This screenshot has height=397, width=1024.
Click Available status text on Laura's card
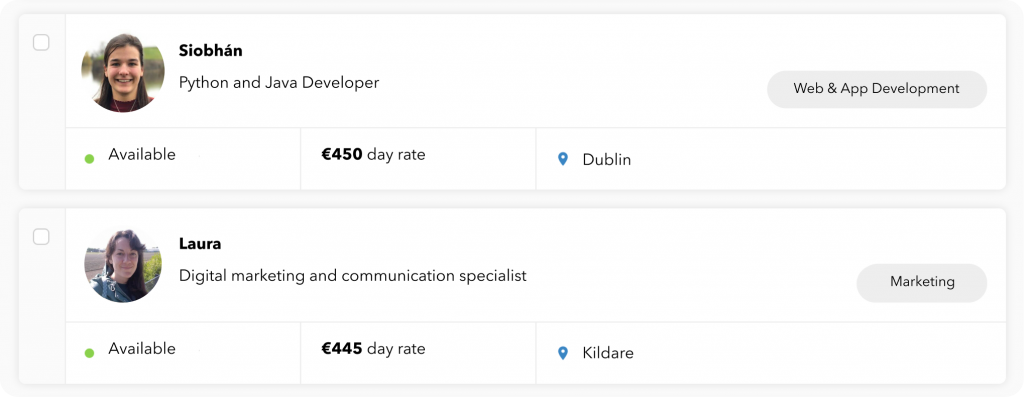point(142,348)
